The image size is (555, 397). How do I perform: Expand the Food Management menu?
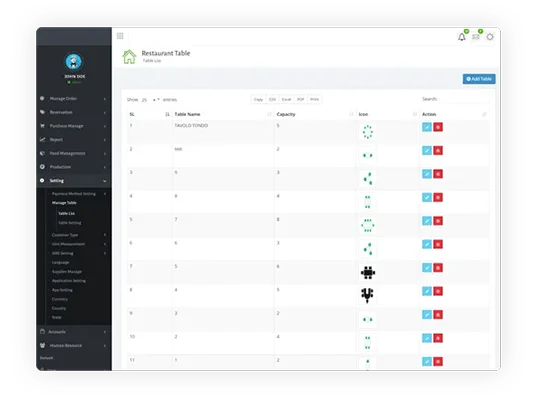coord(74,153)
